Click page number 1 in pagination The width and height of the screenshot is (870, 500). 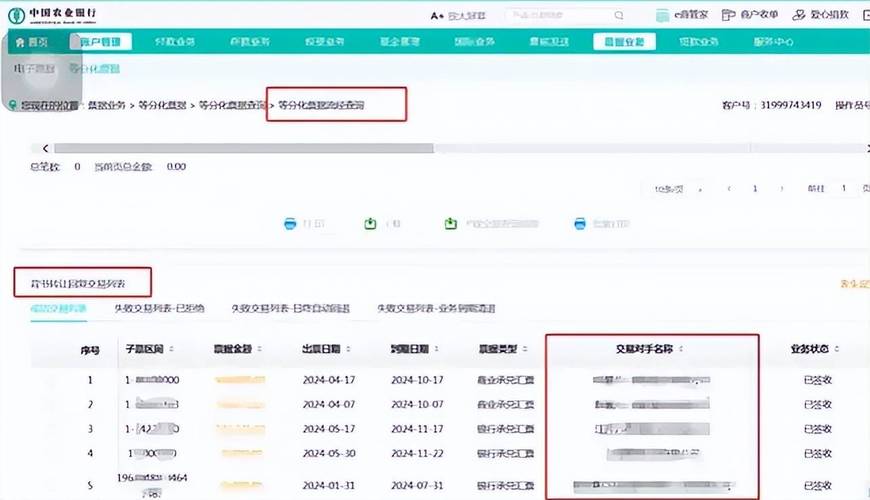coord(755,189)
